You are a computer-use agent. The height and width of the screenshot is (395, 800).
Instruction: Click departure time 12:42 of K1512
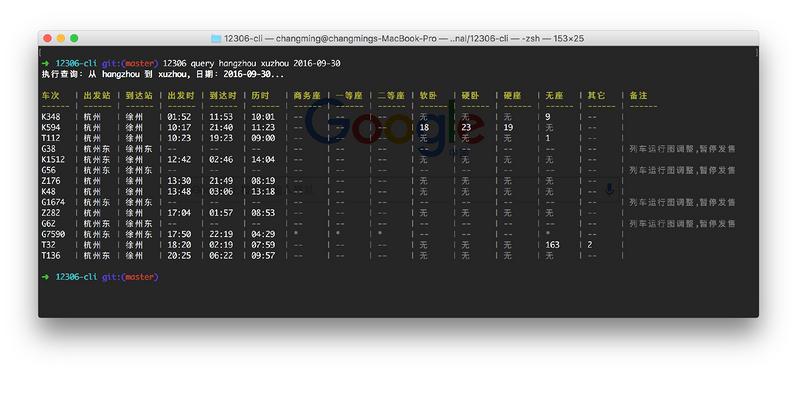coord(179,160)
